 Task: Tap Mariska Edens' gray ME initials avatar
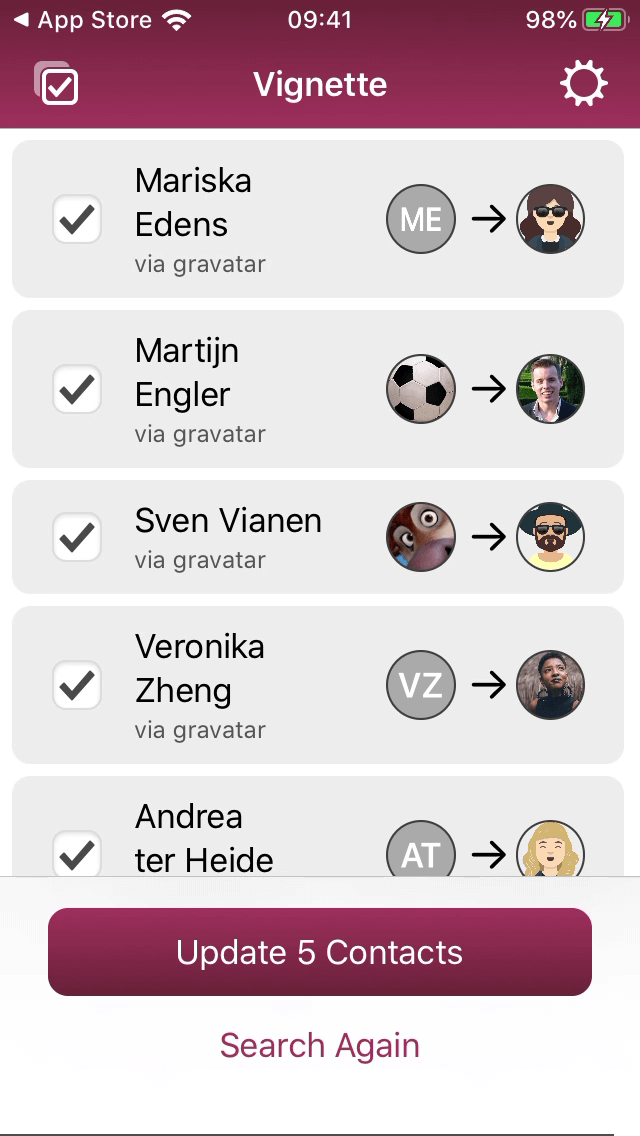(x=421, y=219)
